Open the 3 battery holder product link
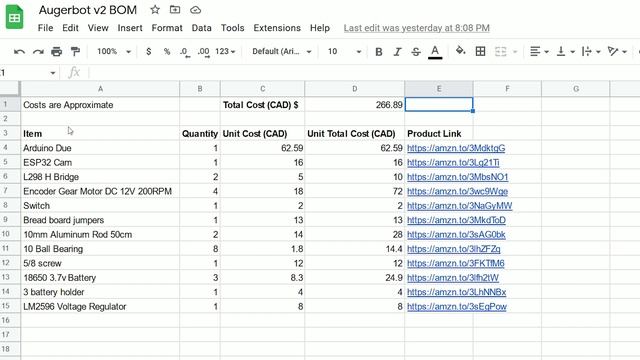Viewport: 640px width, 360px height. tap(456, 292)
